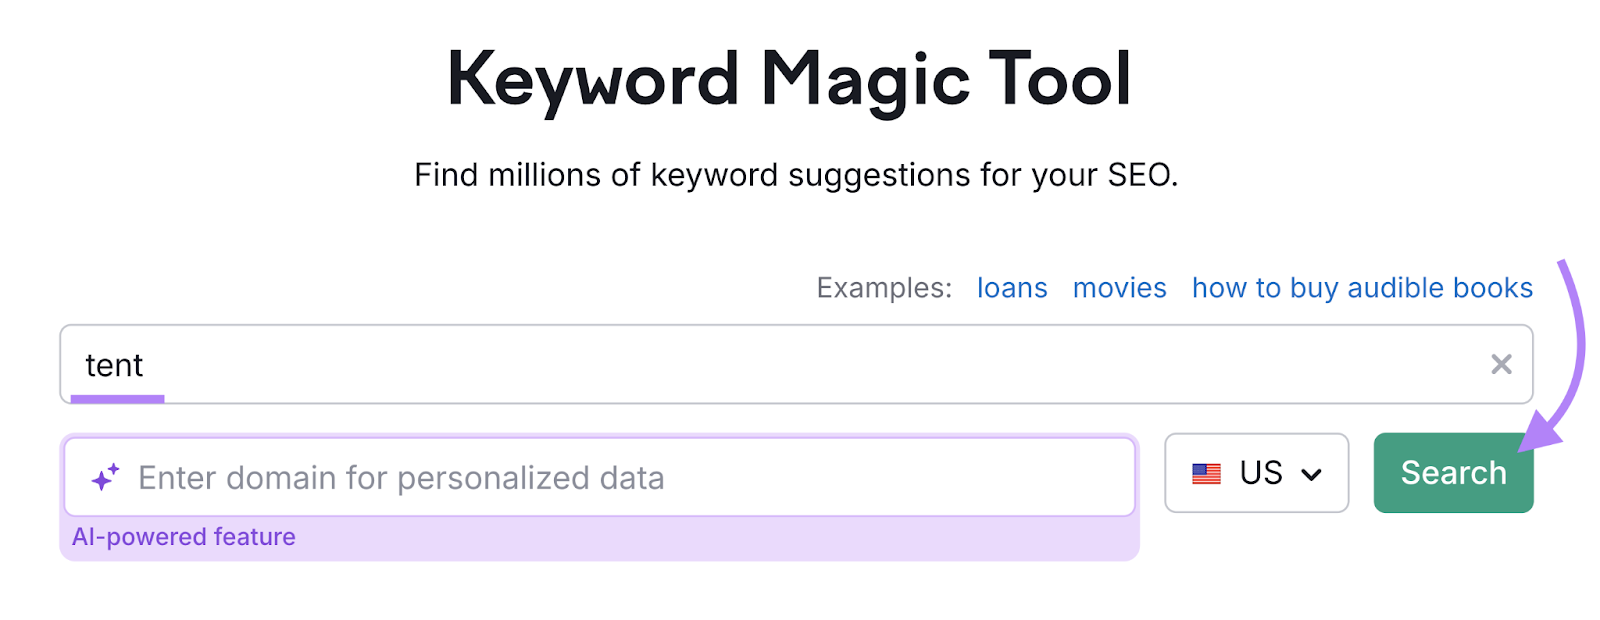The height and width of the screenshot is (620, 1600).
Task: Select the "movies" example link
Action: (1119, 288)
